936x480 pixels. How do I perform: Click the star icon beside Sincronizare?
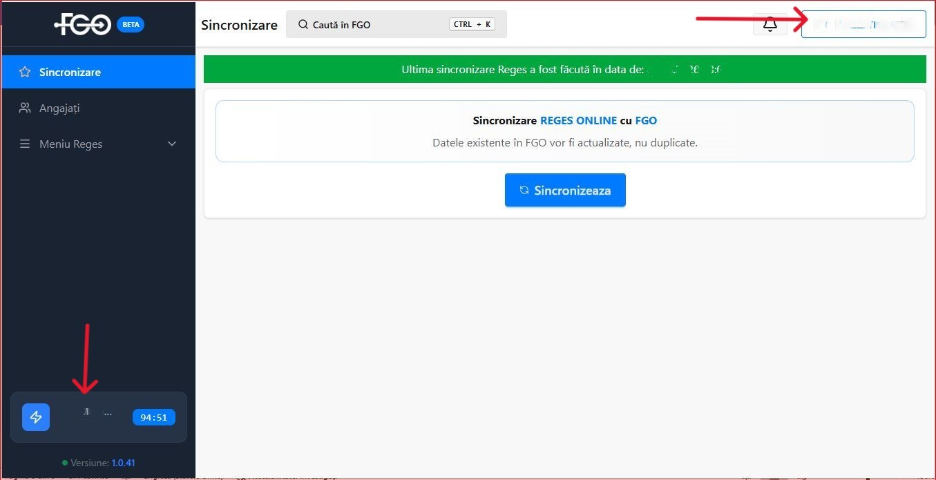(x=24, y=72)
